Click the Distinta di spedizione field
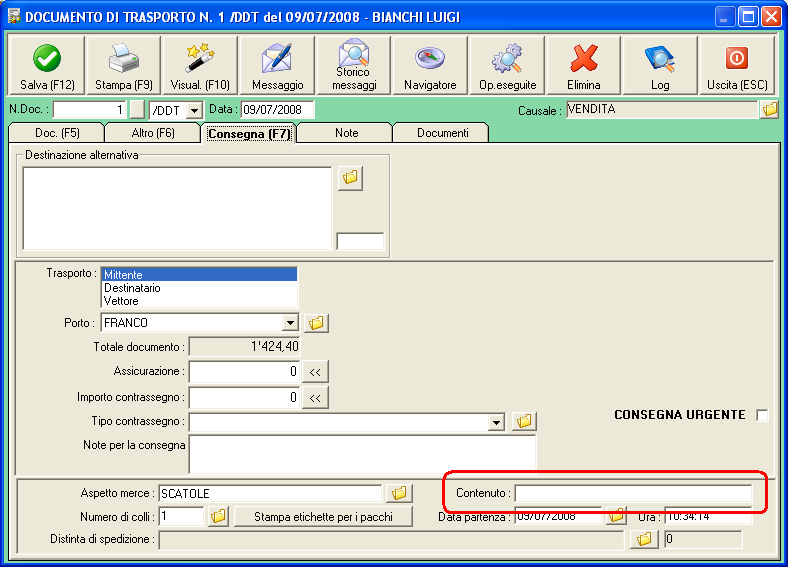 [391, 540]
